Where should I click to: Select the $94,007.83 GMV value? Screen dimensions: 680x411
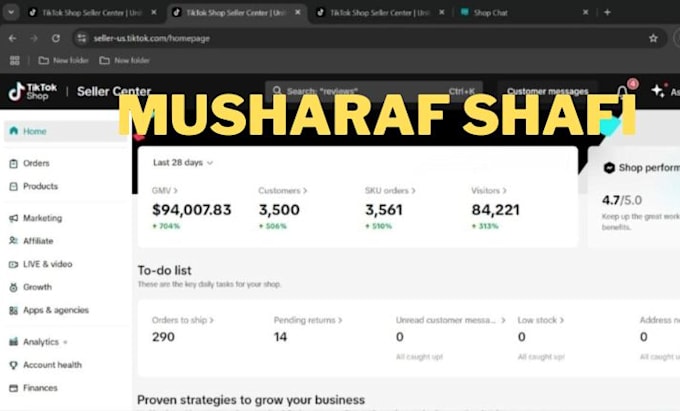(x=192, y=210)
